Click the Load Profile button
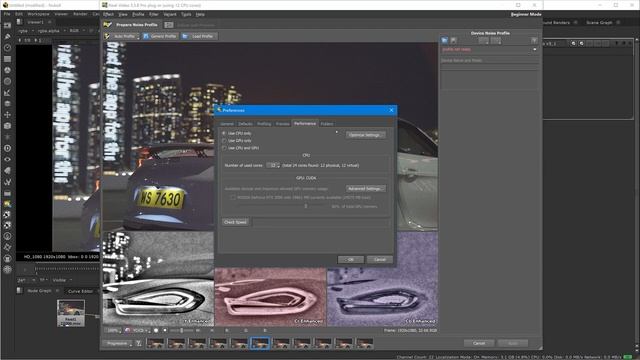Screen dimensions: 640x360 (199, 36)
